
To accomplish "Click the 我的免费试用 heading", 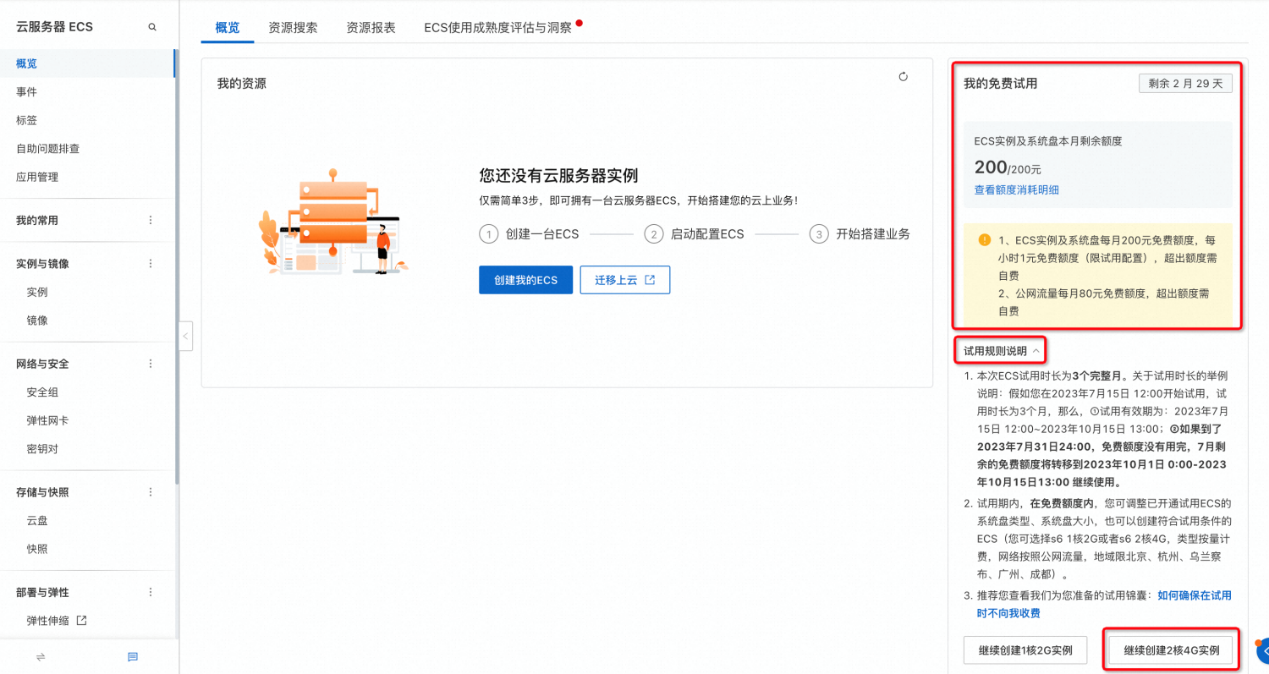I will 1000,84.
